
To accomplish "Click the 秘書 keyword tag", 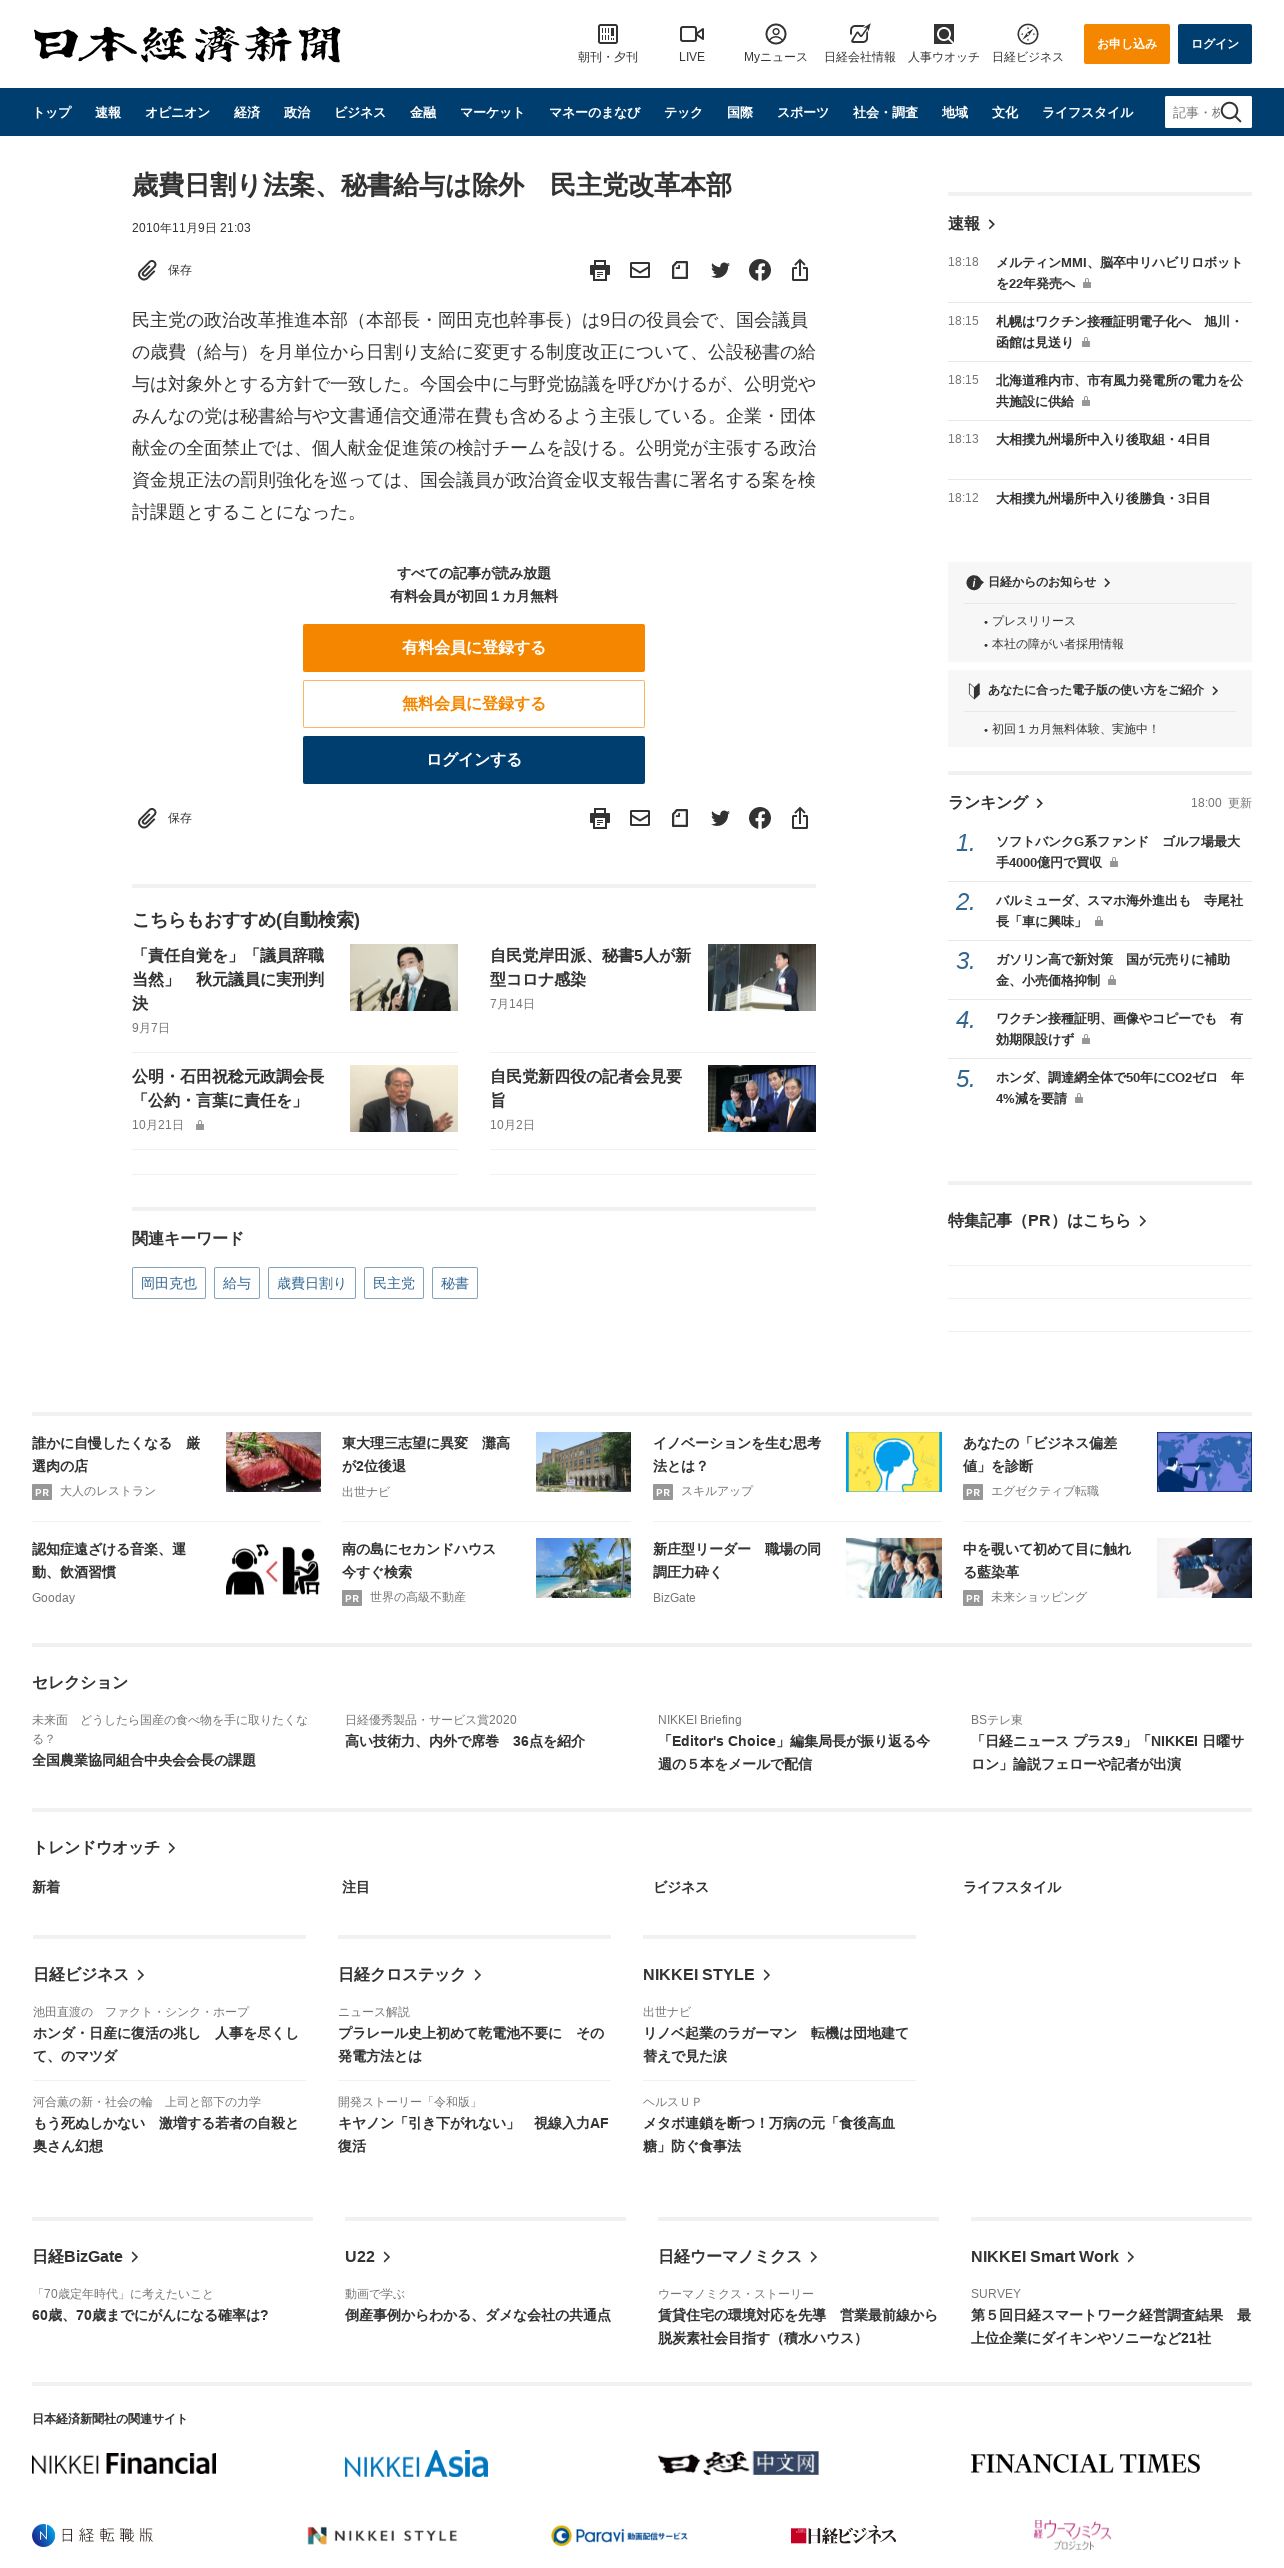I will pyautogui.click(x=455, y=1283).
